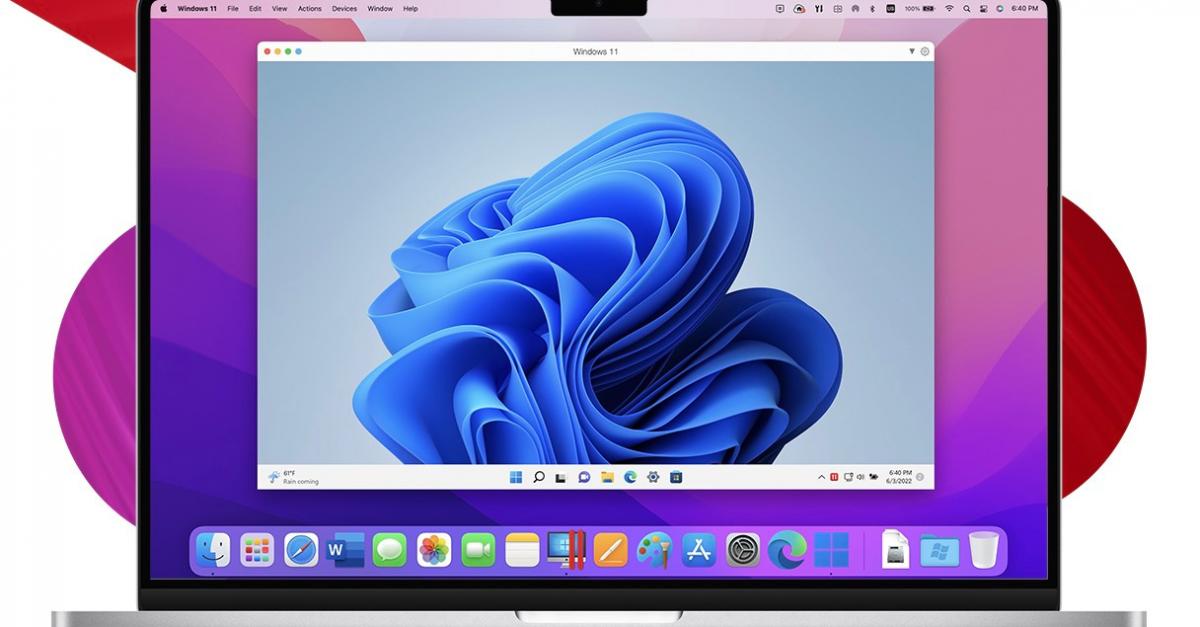Open Microsoft Store in Windows taskbar
The height and width of the screenshot is (627, 1200).
(676, 477)
